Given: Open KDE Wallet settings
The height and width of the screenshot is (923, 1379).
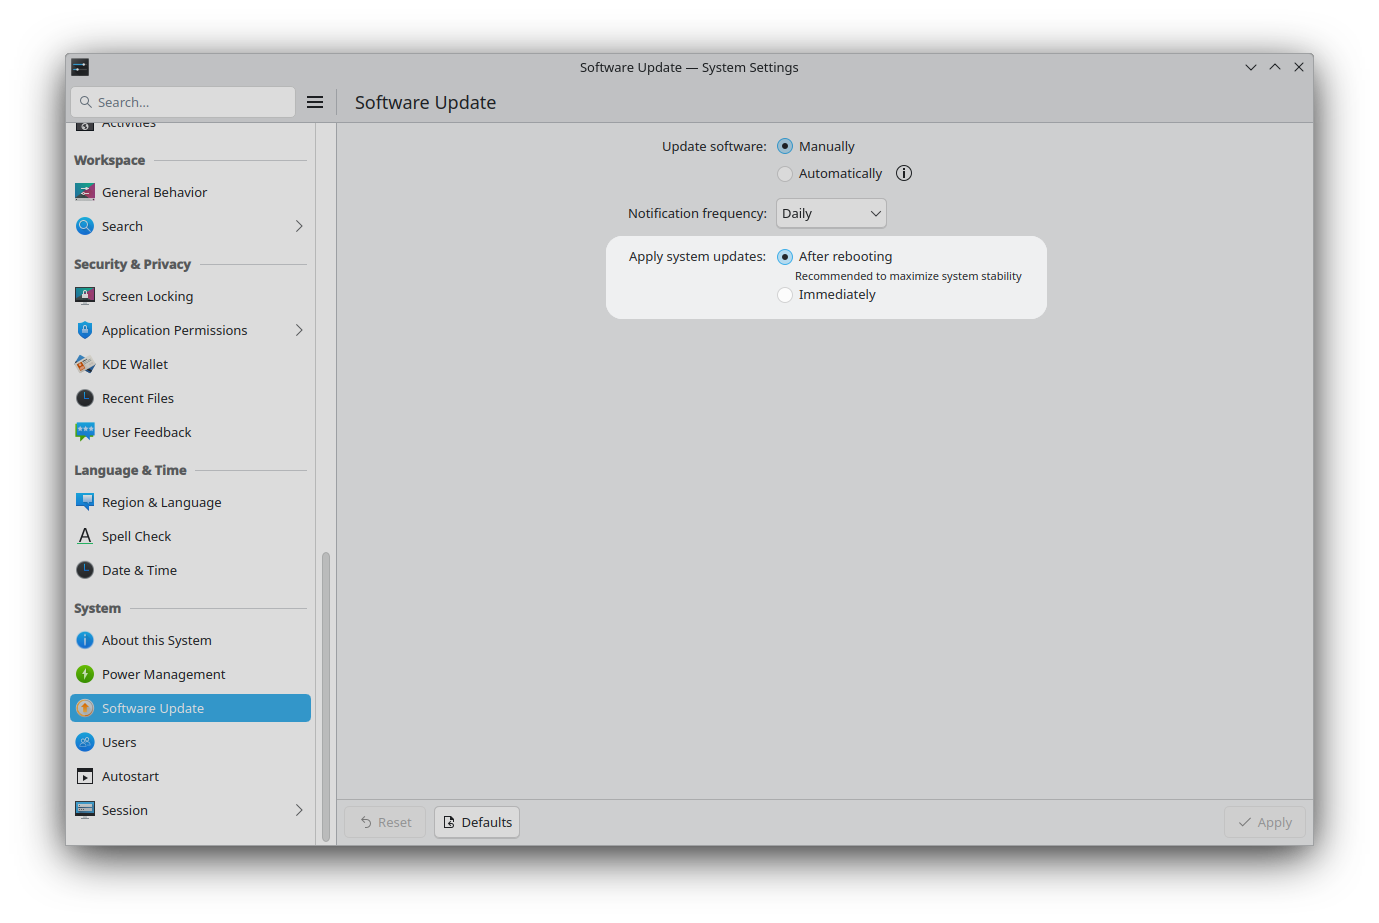Looking at the screenshot, I should point(190,364).
